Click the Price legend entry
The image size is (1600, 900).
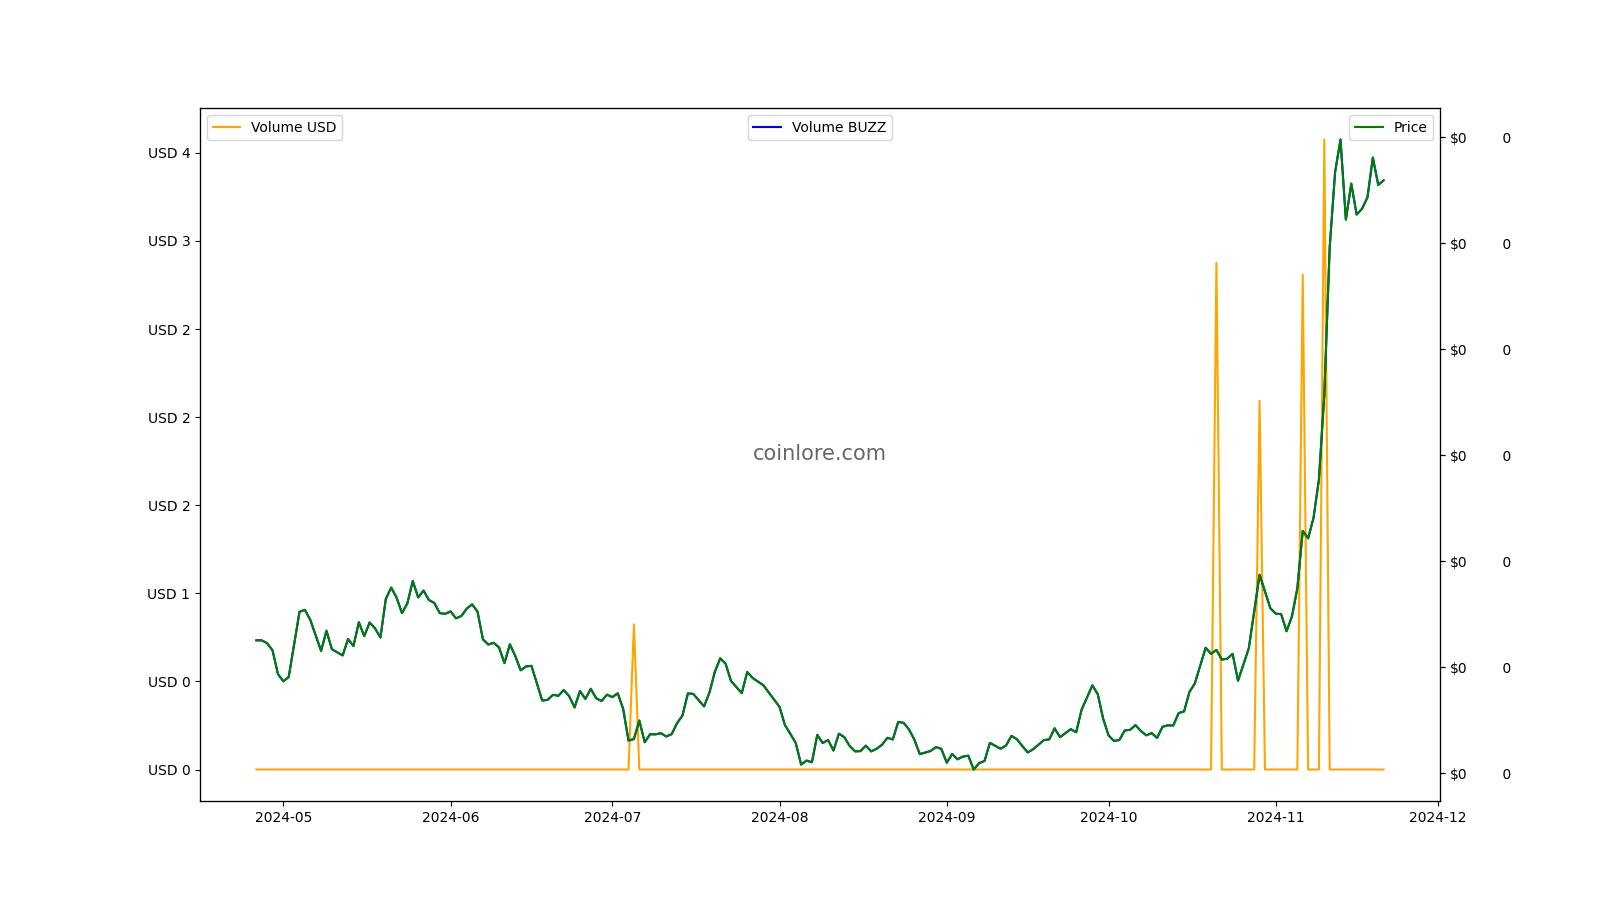click(1391, 127)
